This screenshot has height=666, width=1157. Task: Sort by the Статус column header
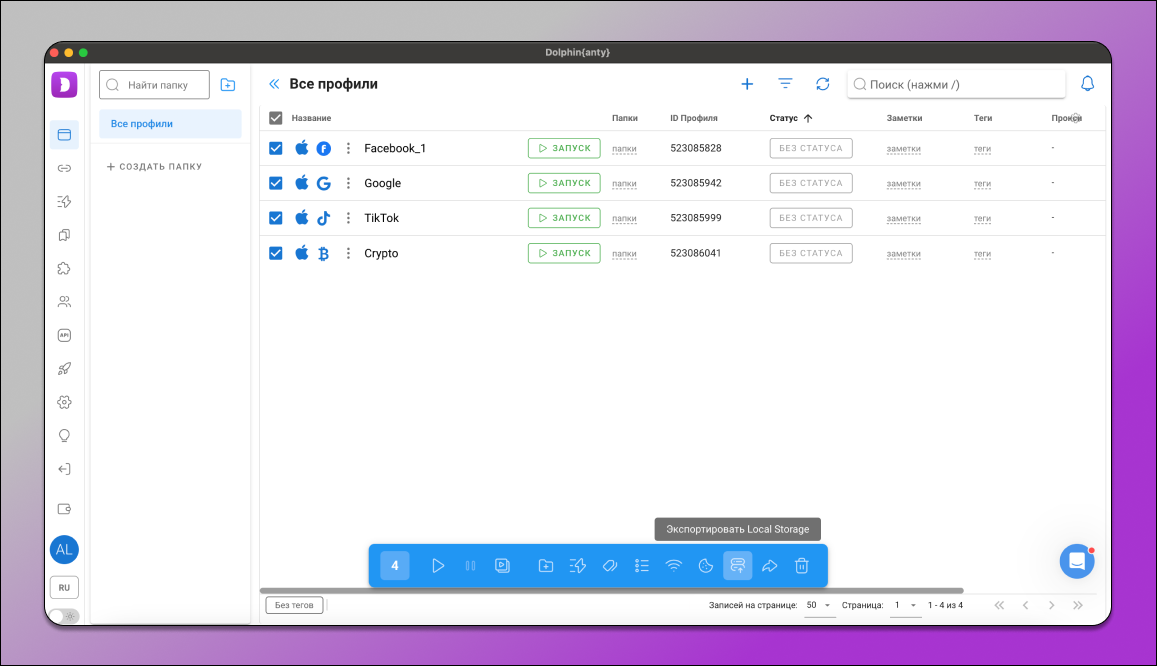point(784,118)
